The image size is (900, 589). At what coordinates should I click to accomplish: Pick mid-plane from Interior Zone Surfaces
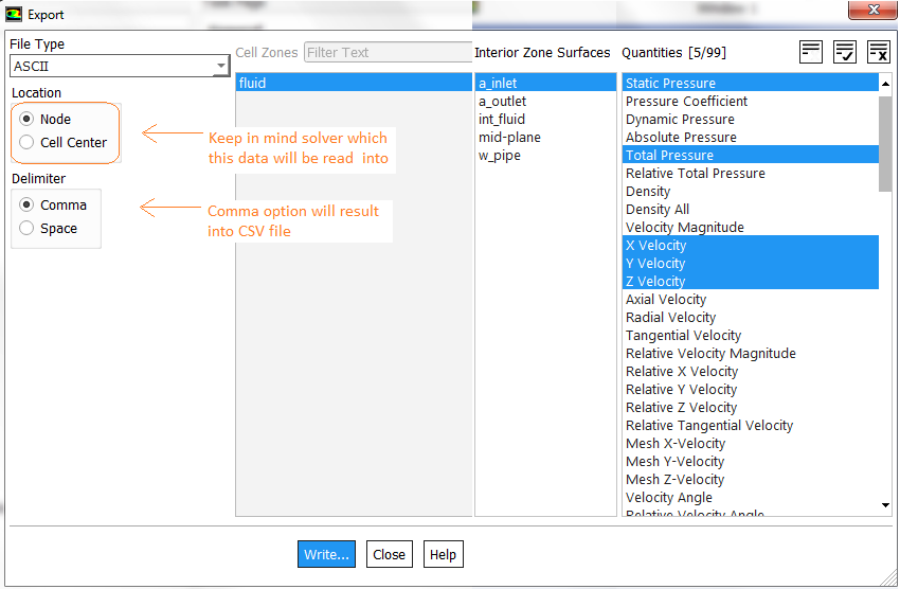[509, 137]
